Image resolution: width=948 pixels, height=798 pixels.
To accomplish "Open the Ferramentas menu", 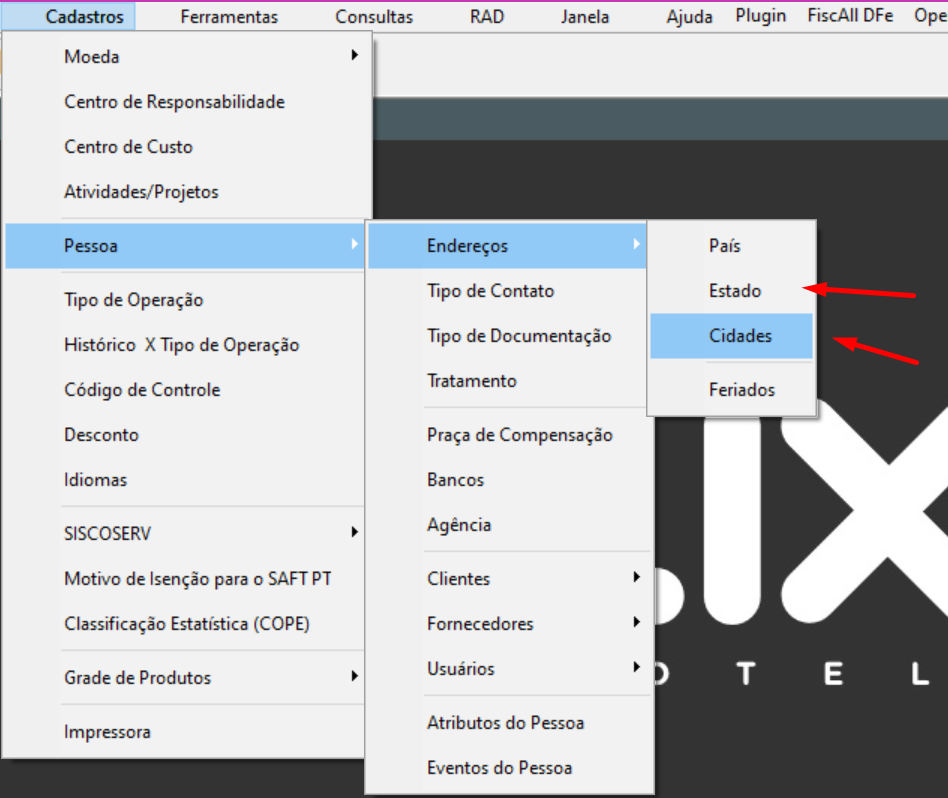I will 229,16.
